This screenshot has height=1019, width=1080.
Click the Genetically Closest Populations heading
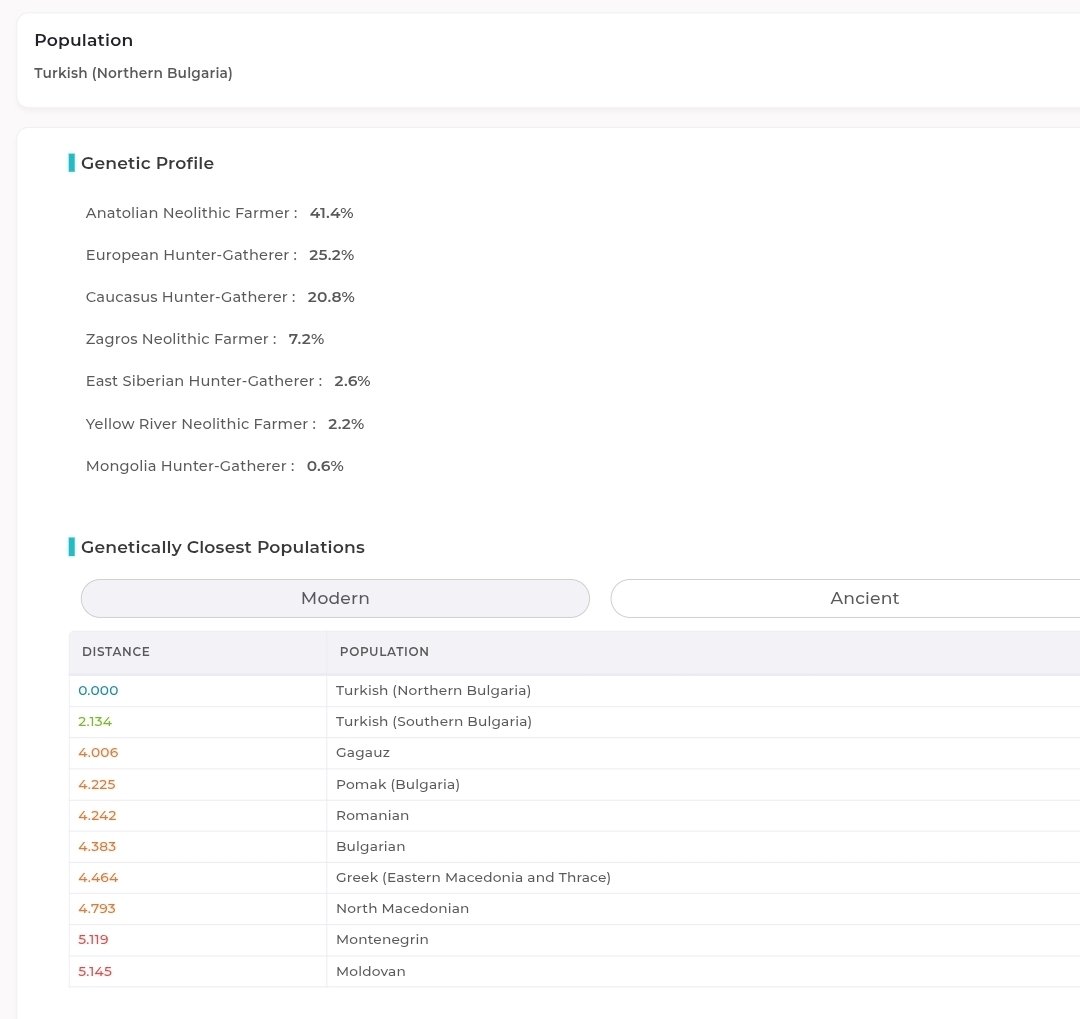[222, 547]
